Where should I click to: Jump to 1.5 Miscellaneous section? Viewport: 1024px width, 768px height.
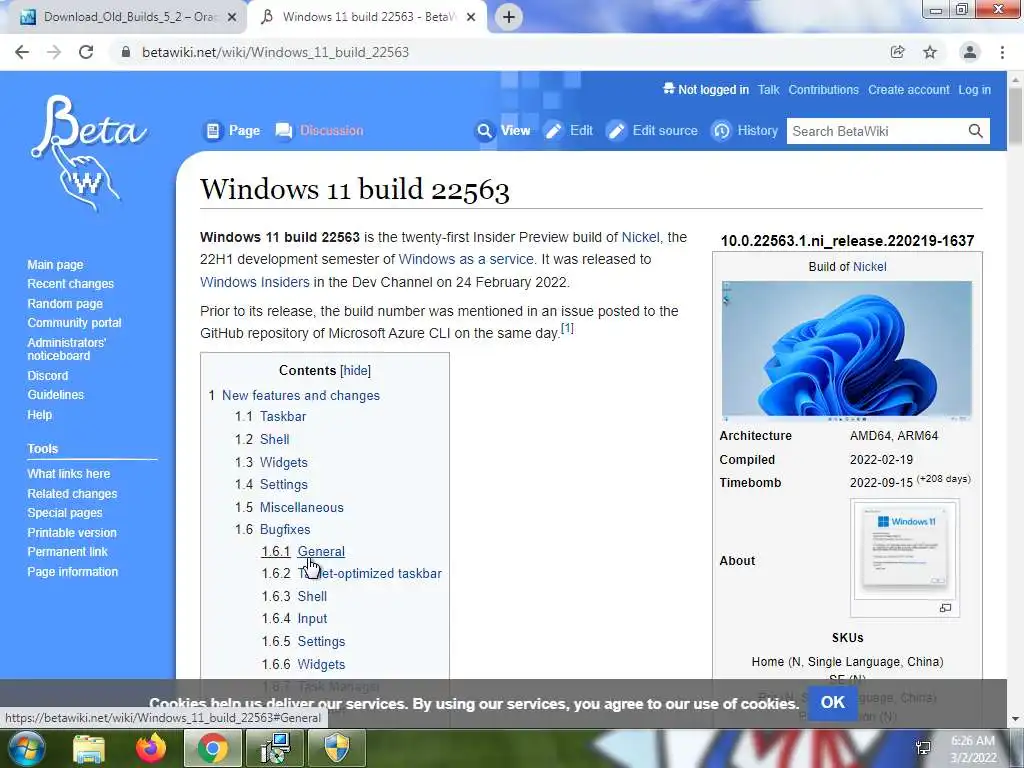pyautogui.click(x=301, y=507)
